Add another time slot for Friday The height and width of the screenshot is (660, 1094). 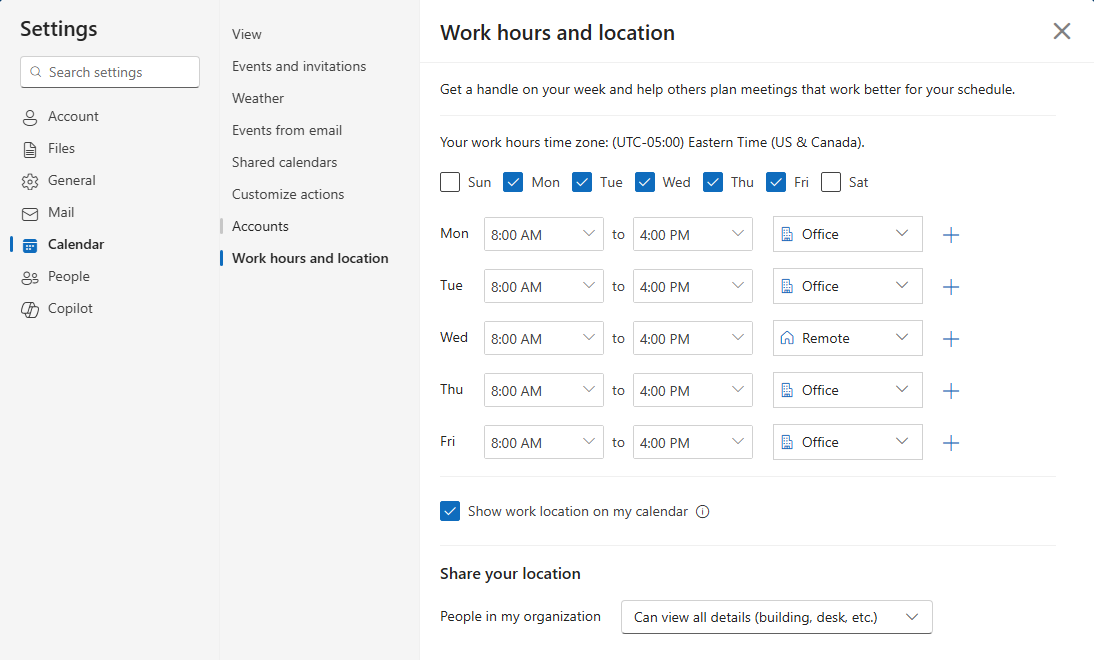(951, 443)
